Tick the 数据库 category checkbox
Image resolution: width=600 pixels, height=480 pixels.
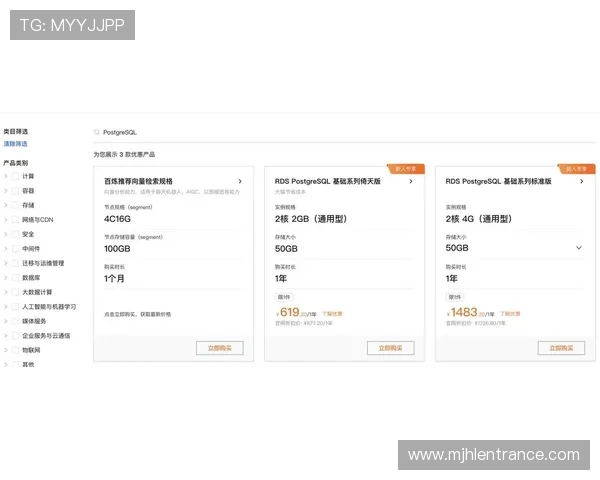(x=15, y=278)
